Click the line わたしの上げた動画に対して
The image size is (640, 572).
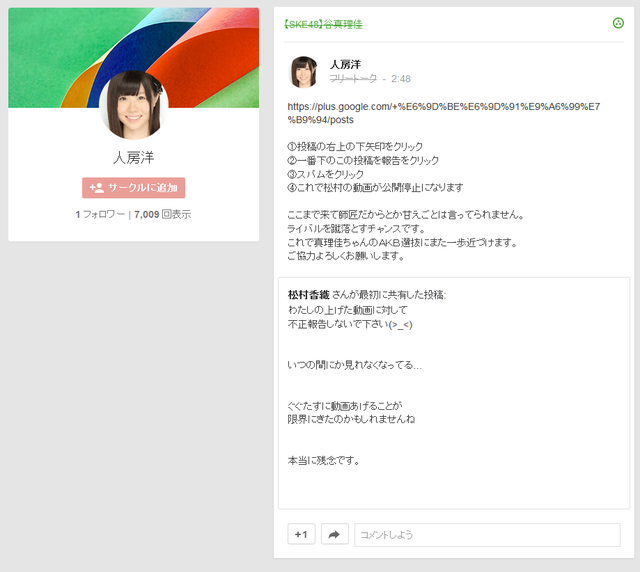[x=347, y=310]
